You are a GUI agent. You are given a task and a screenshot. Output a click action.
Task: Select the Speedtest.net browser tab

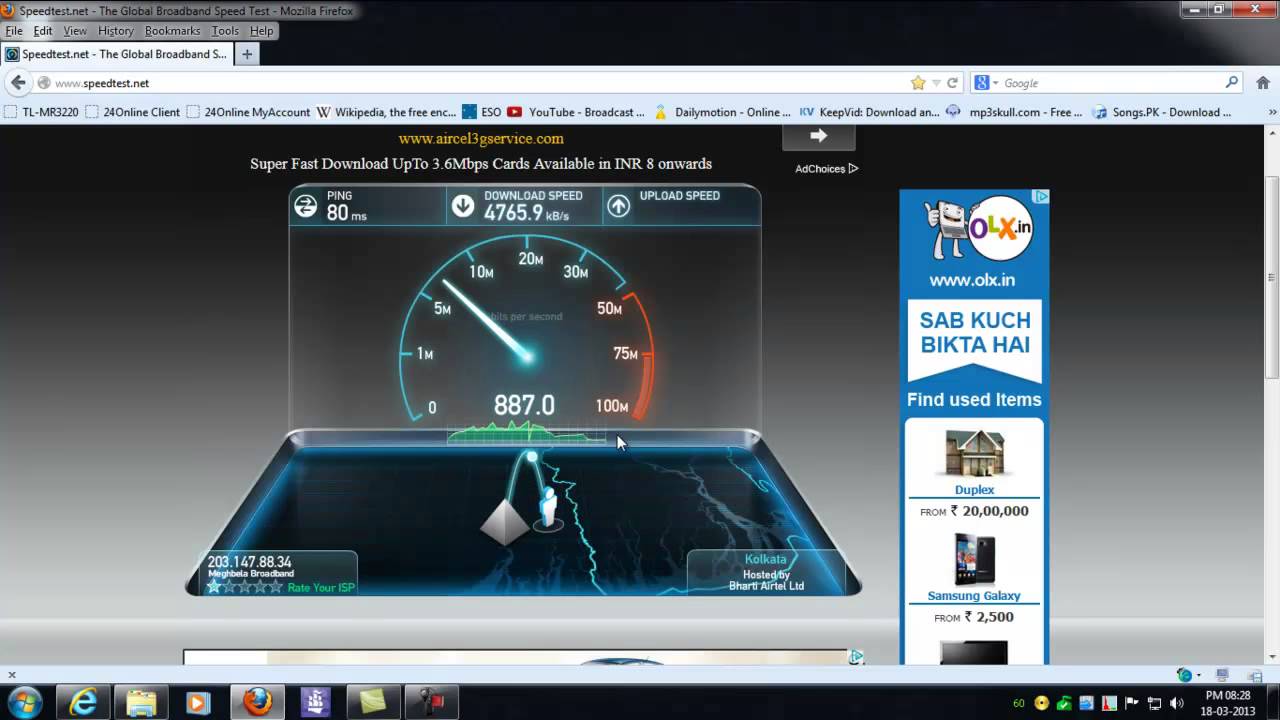[x=117, y=54]
